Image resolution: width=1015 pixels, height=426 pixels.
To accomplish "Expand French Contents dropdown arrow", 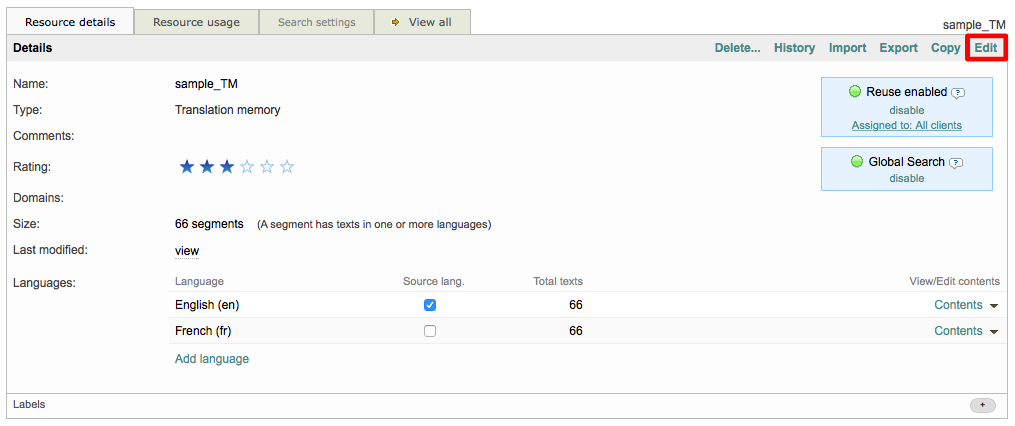I will pyautogui.click(x=994, y=332).
